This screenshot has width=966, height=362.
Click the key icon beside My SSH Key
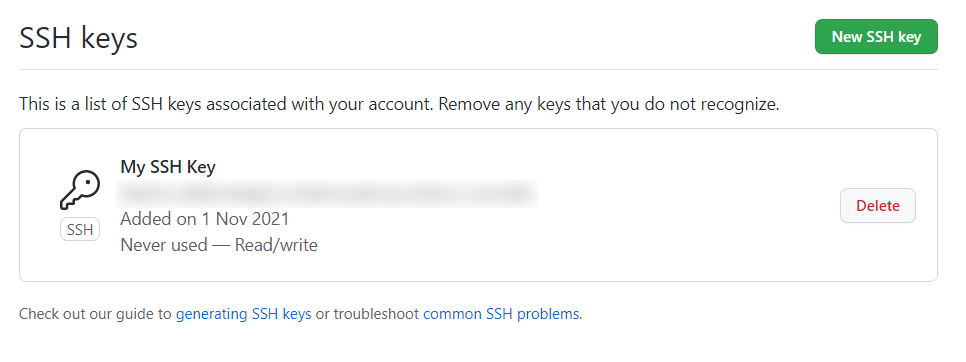point(79,190)
